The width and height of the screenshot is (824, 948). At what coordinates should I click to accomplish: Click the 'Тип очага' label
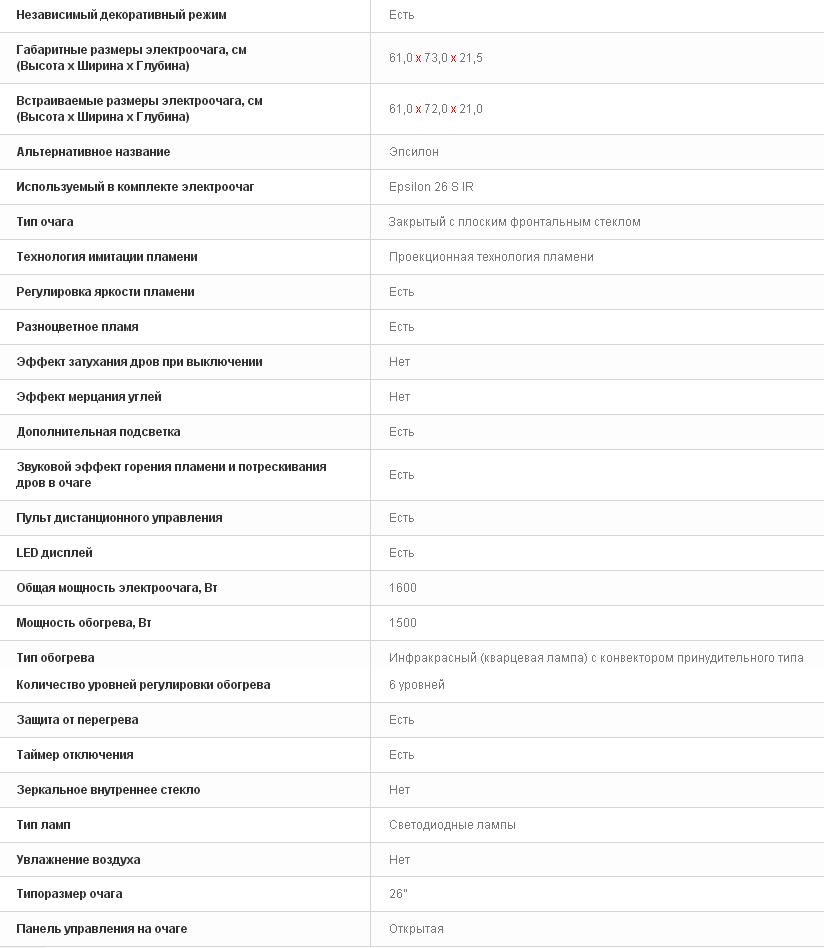click(45, 222)
